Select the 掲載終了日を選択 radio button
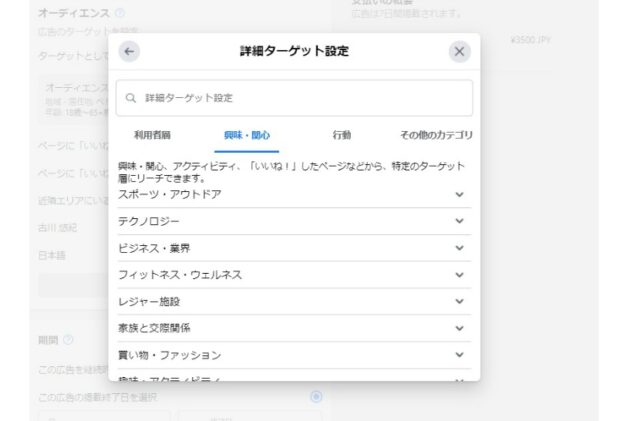 click(x=316, y=397)
